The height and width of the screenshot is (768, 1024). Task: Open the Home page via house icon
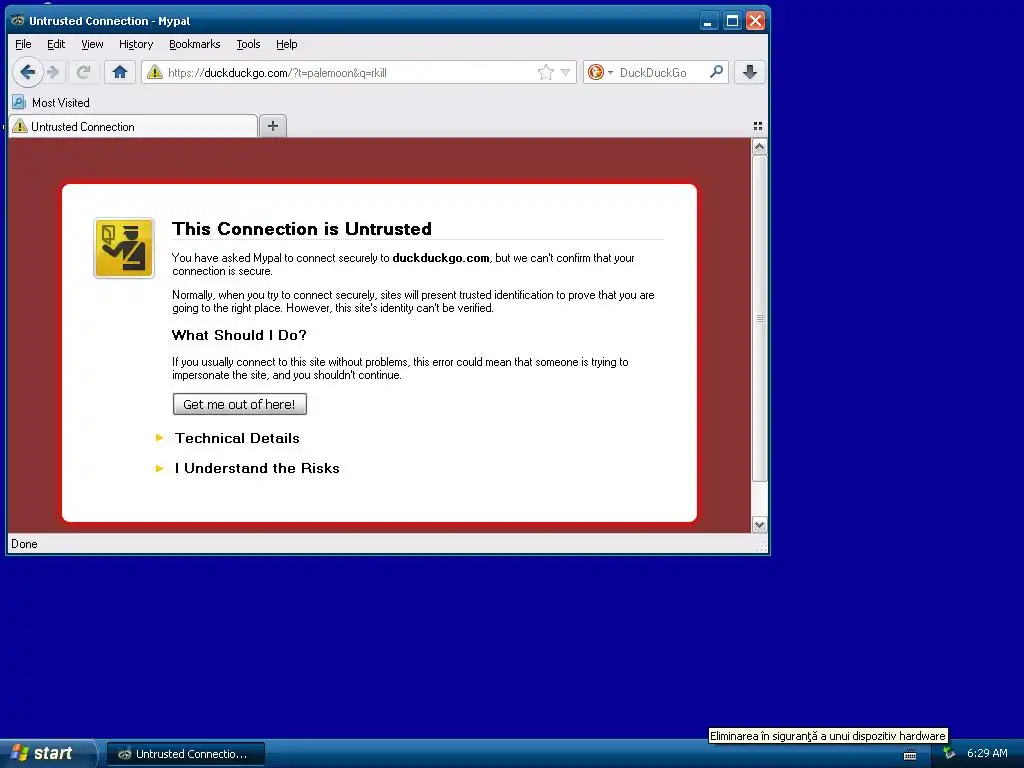click(x=120, y=72)
